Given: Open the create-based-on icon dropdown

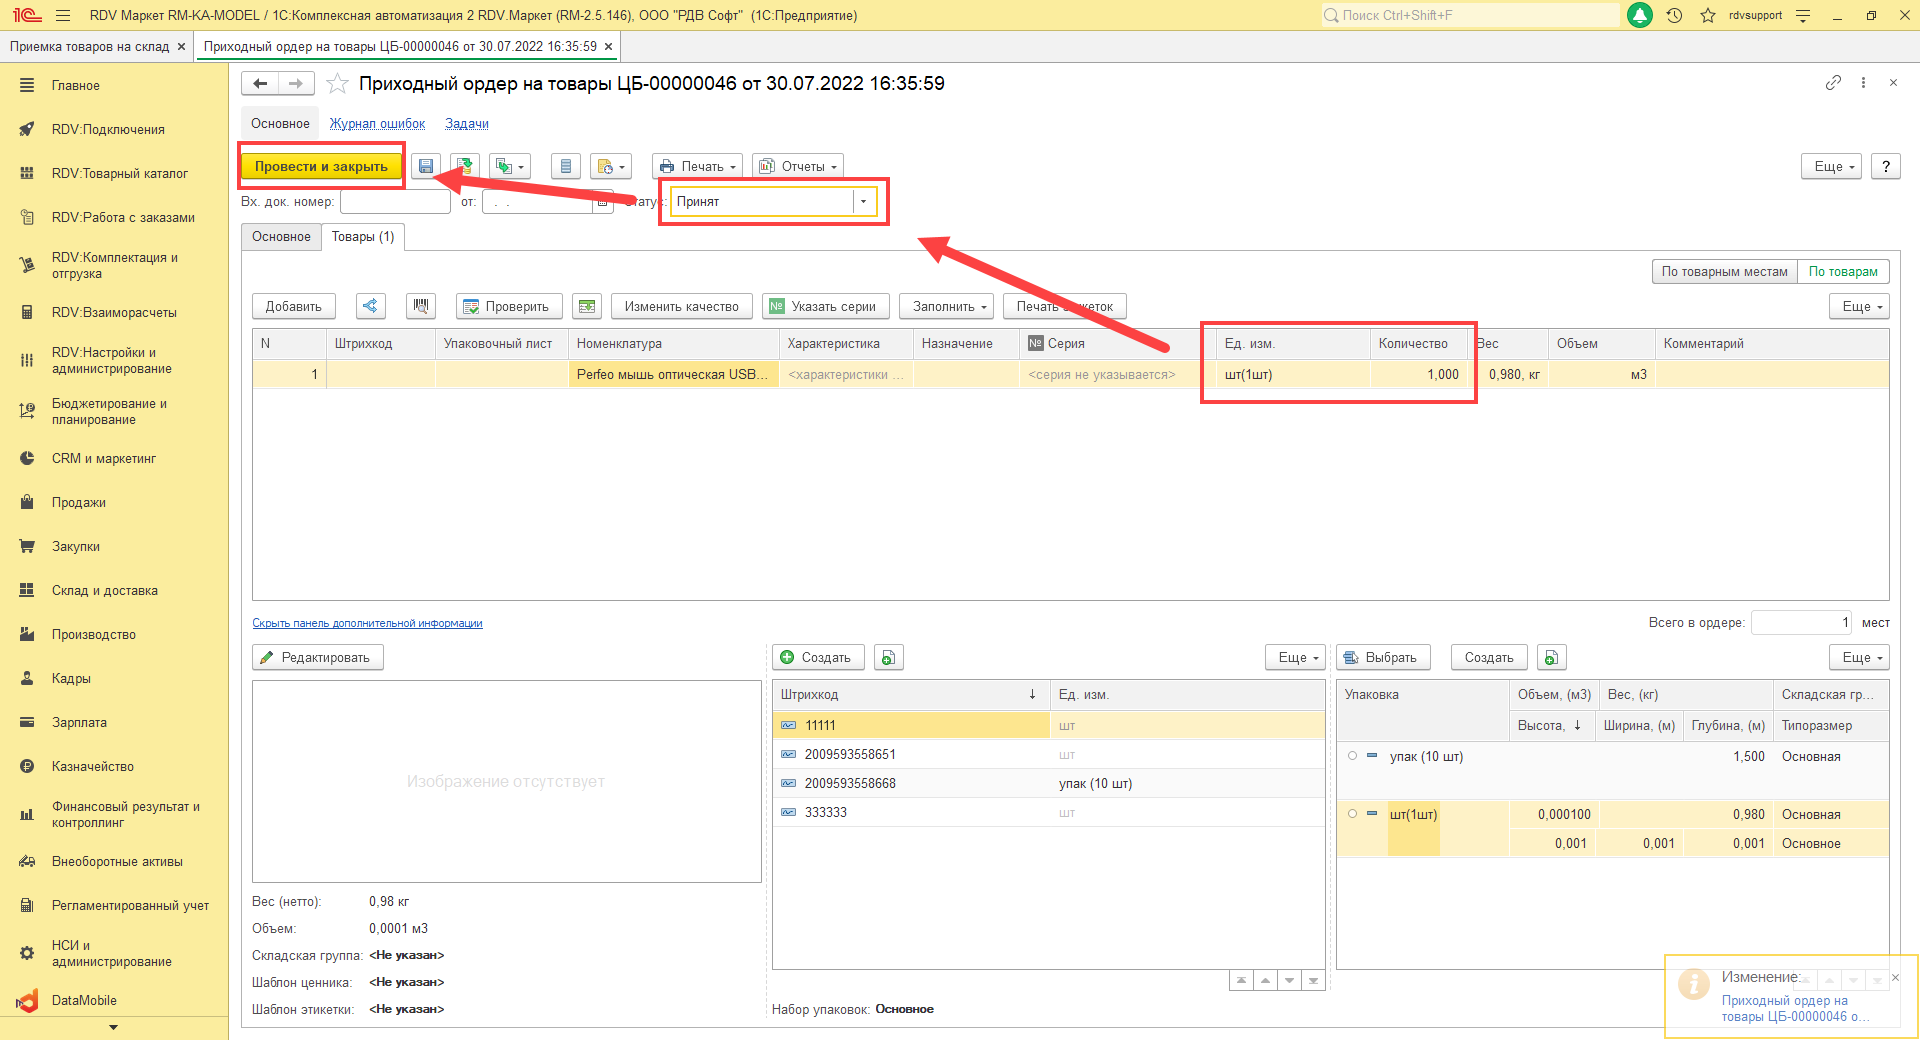Looking at the screenshot, I should click(x=509, y=166).
